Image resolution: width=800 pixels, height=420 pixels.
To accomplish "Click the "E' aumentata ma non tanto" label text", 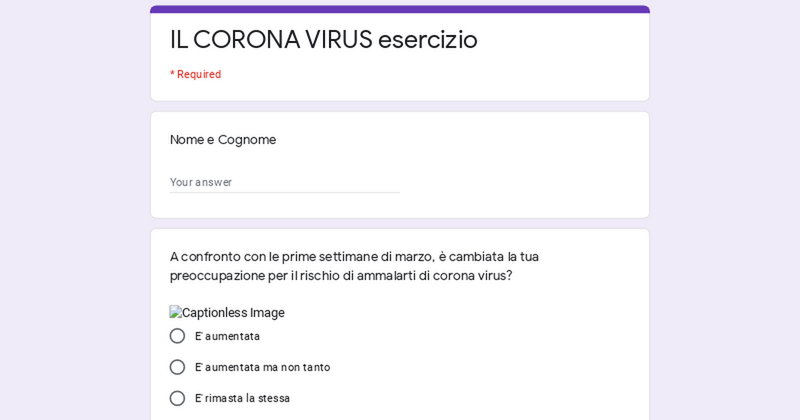I will tap(262, 367).
